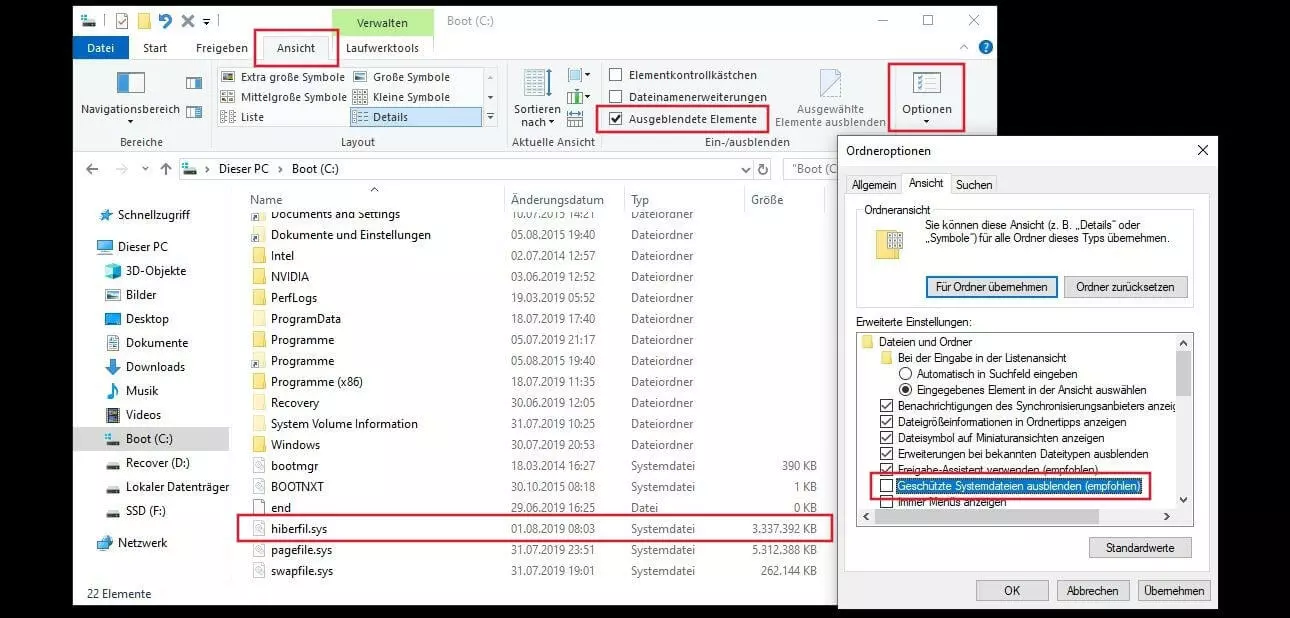Enable Geschützte Systemdateien ausblenden checkbox
This screenshot has width=1290, height=618.
click(887, 486)
